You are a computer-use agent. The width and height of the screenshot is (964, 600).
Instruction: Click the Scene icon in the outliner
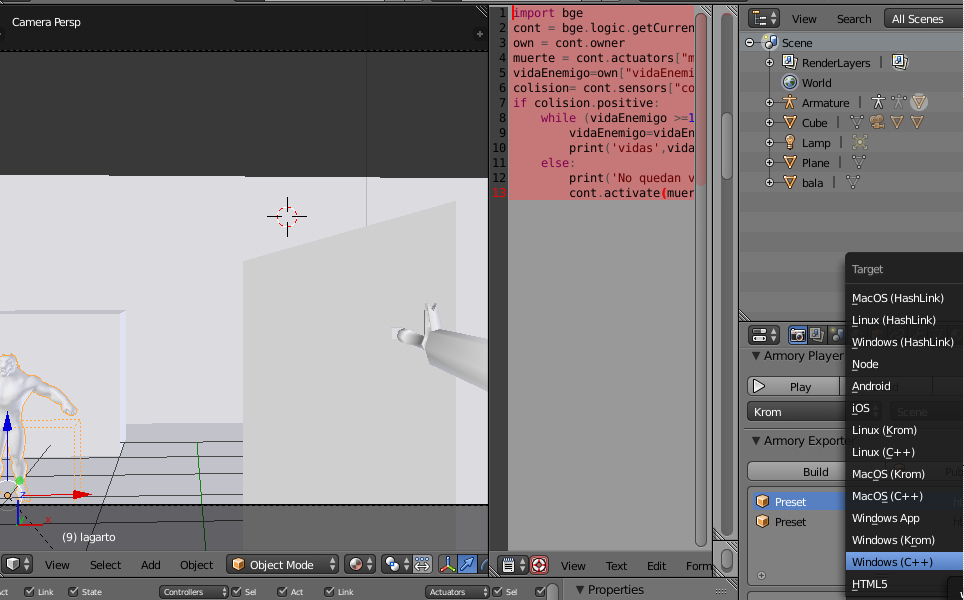[x=770, y=42]
